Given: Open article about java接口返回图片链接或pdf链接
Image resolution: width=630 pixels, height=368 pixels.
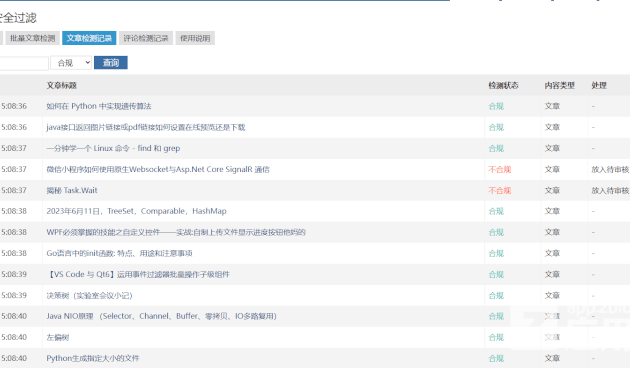Looking at the screenshot, I should [x=146, y=127].
